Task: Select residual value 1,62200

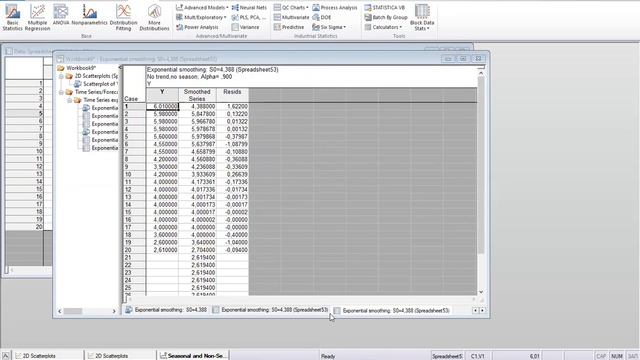Action: [232, 106]
